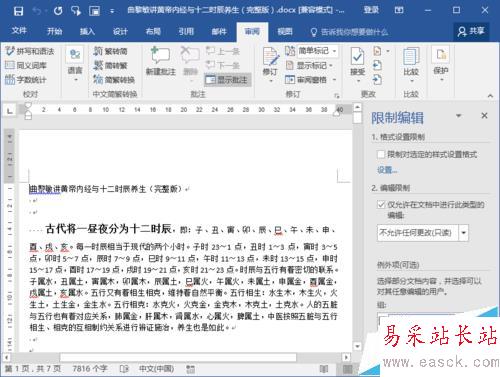Convert Traditional to Simplified (繁转简)

click(110, 51)
